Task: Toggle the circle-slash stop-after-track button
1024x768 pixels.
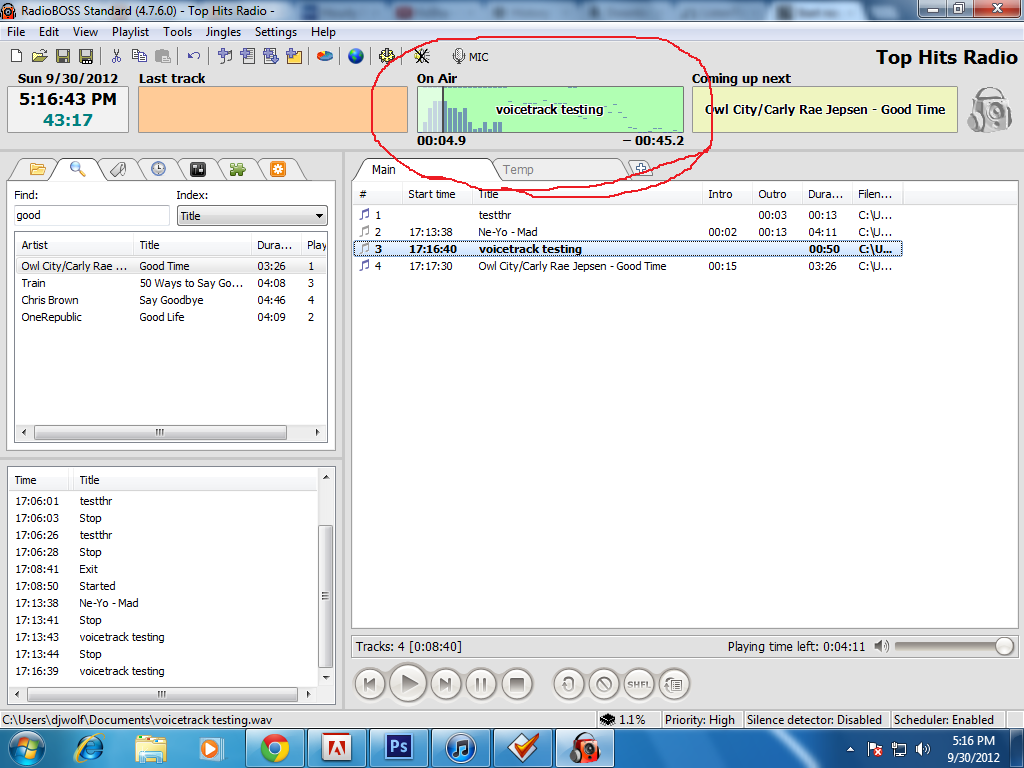Action: (x=604, y=684)
